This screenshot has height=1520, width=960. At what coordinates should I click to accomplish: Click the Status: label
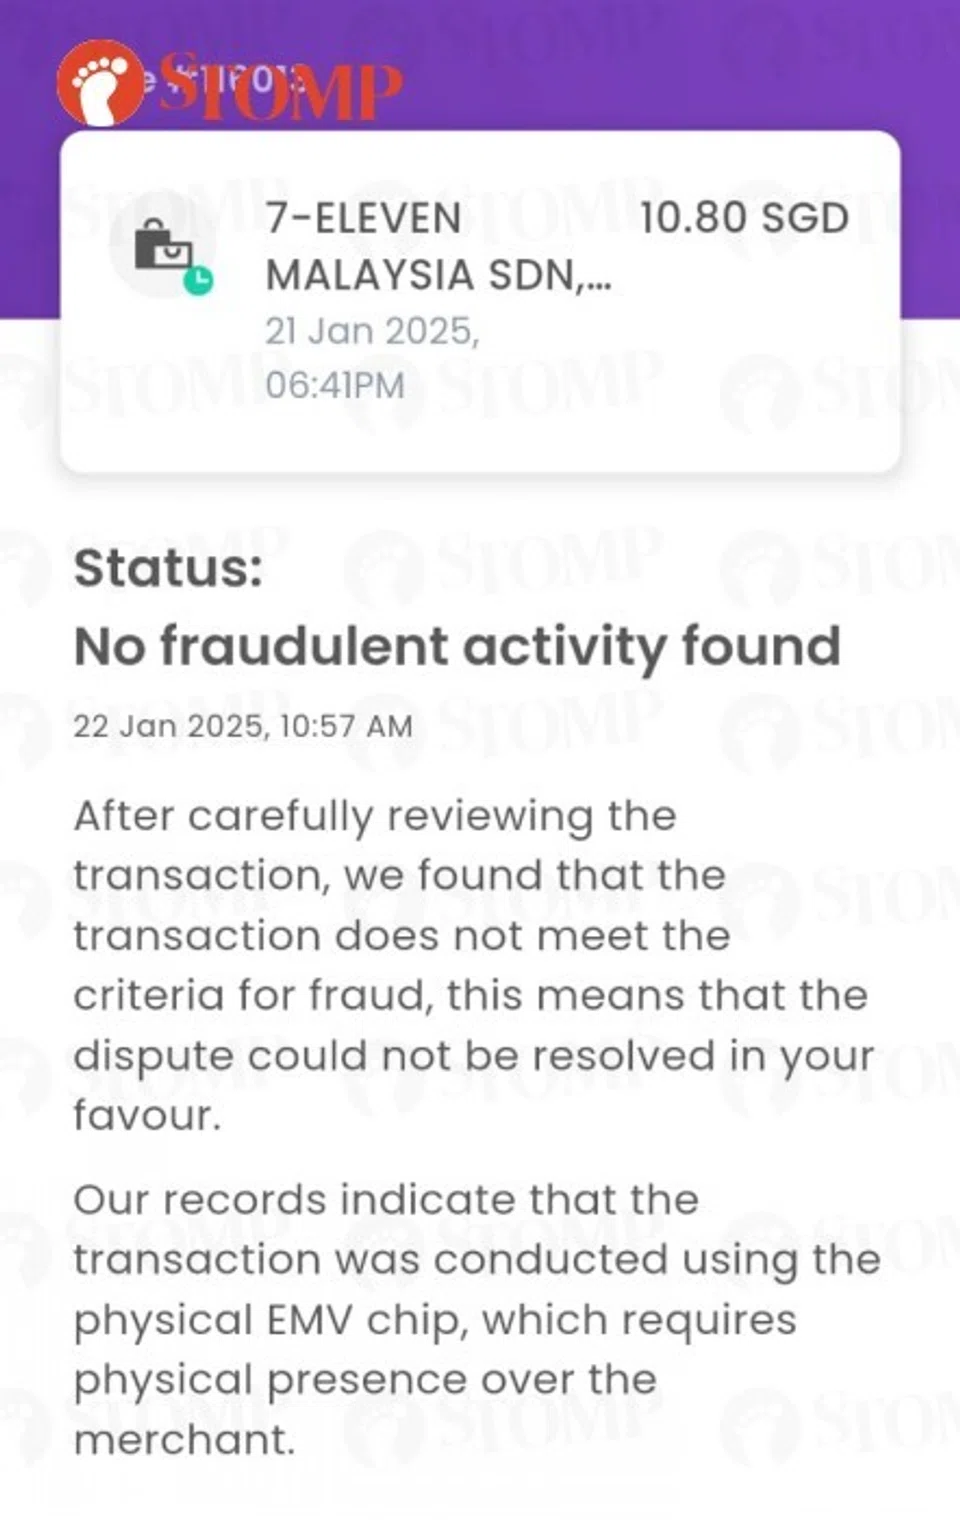[x=168, y=569]
